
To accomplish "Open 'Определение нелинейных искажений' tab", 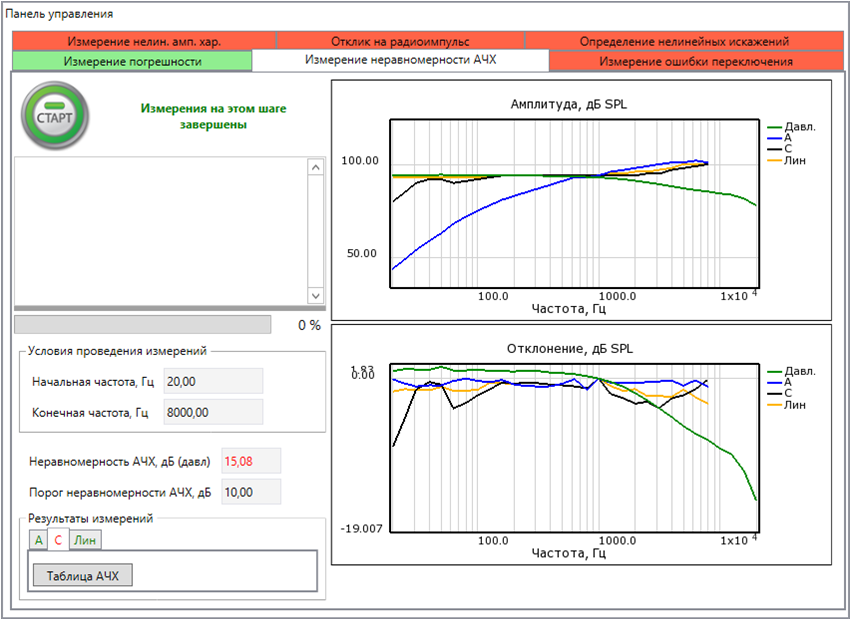I will click(x=684, y=42).
